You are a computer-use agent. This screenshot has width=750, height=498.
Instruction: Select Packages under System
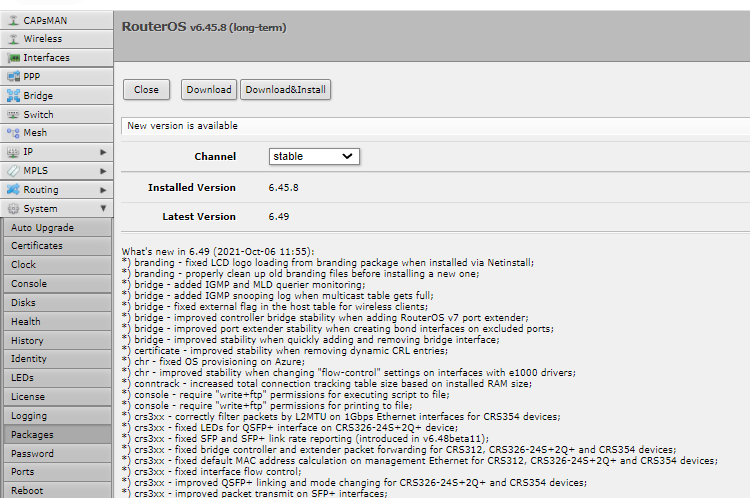click(57, 435)
